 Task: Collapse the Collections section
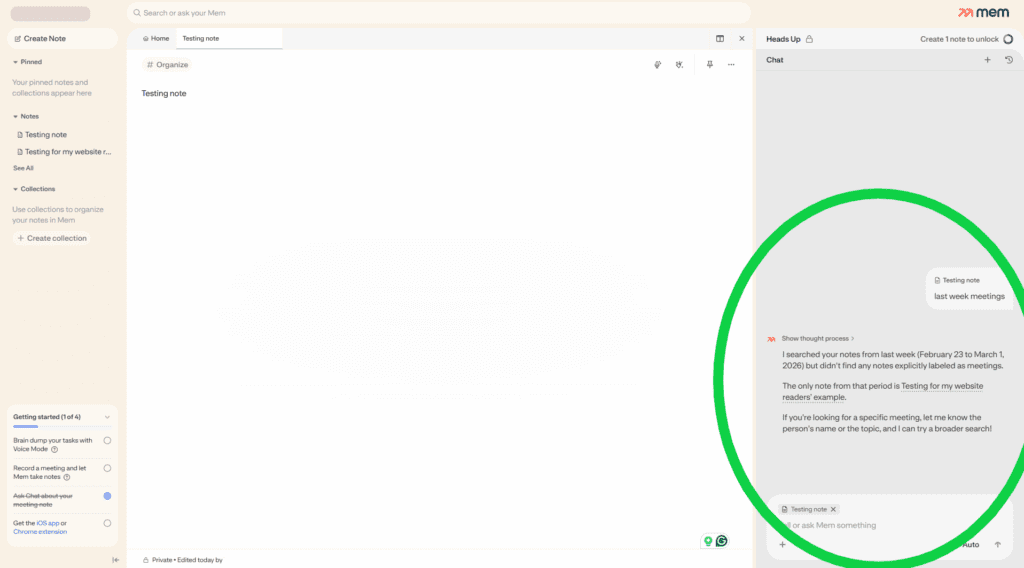pos(15,189)
